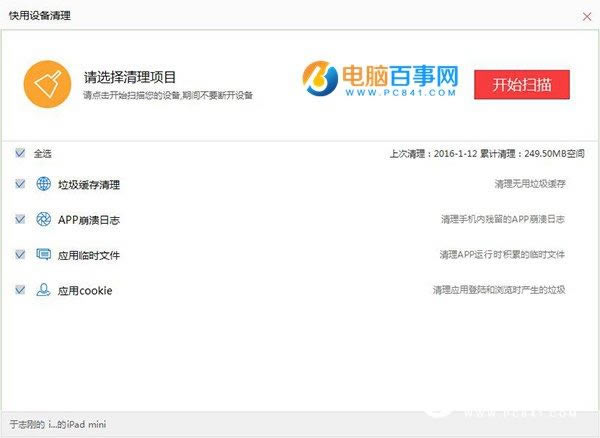Uncheck the 垃圾缓存清理 checkbox

pos(20,184)
